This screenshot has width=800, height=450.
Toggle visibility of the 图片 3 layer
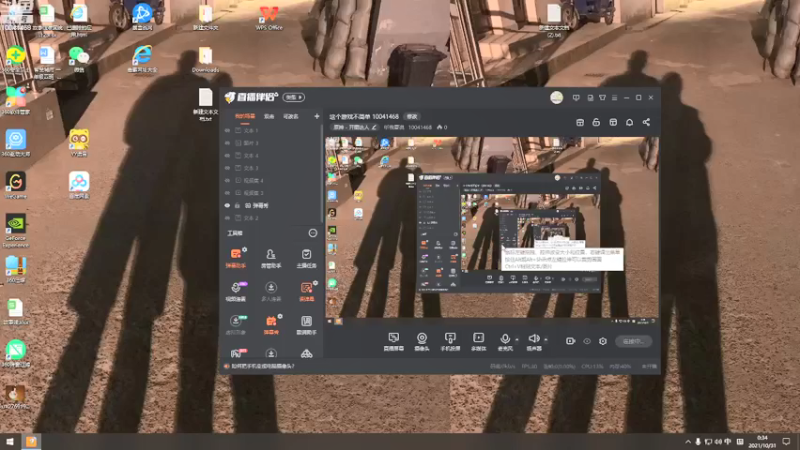tap(227, 143)
